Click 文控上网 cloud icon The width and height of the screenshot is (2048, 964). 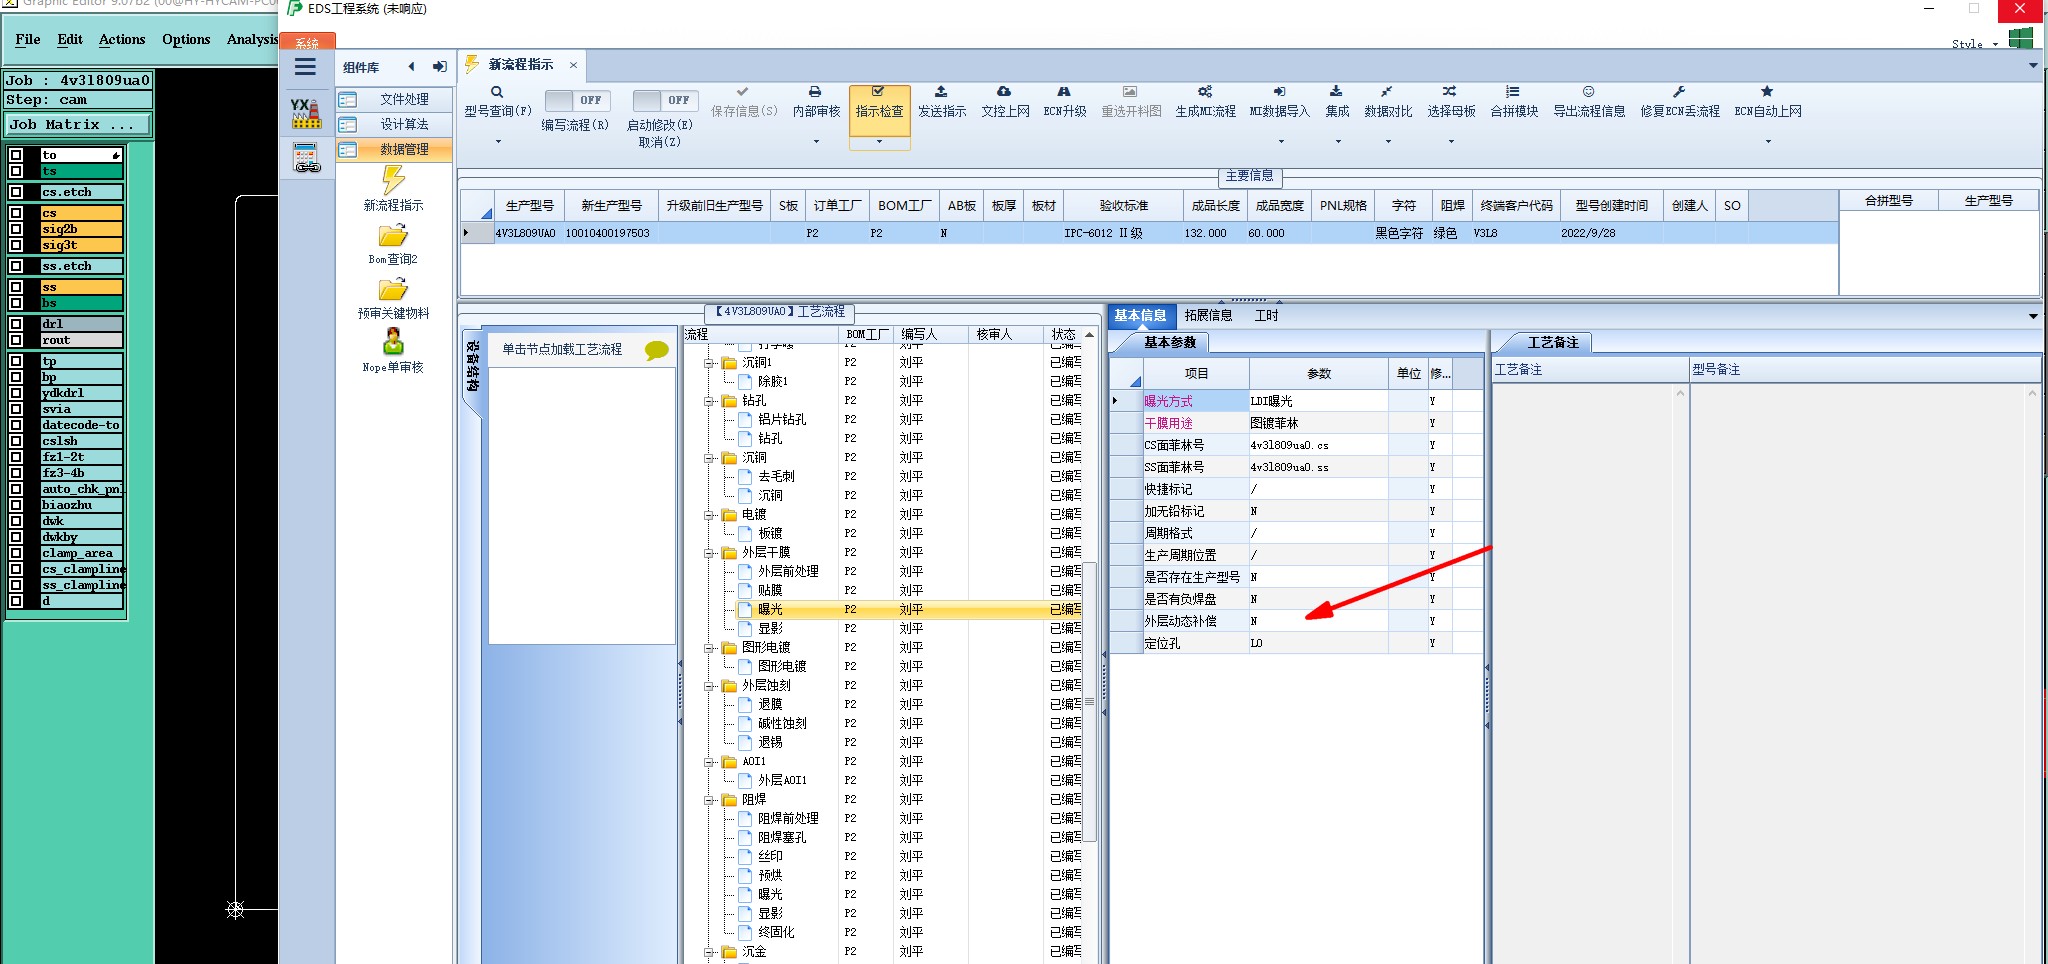point(1004,92)
